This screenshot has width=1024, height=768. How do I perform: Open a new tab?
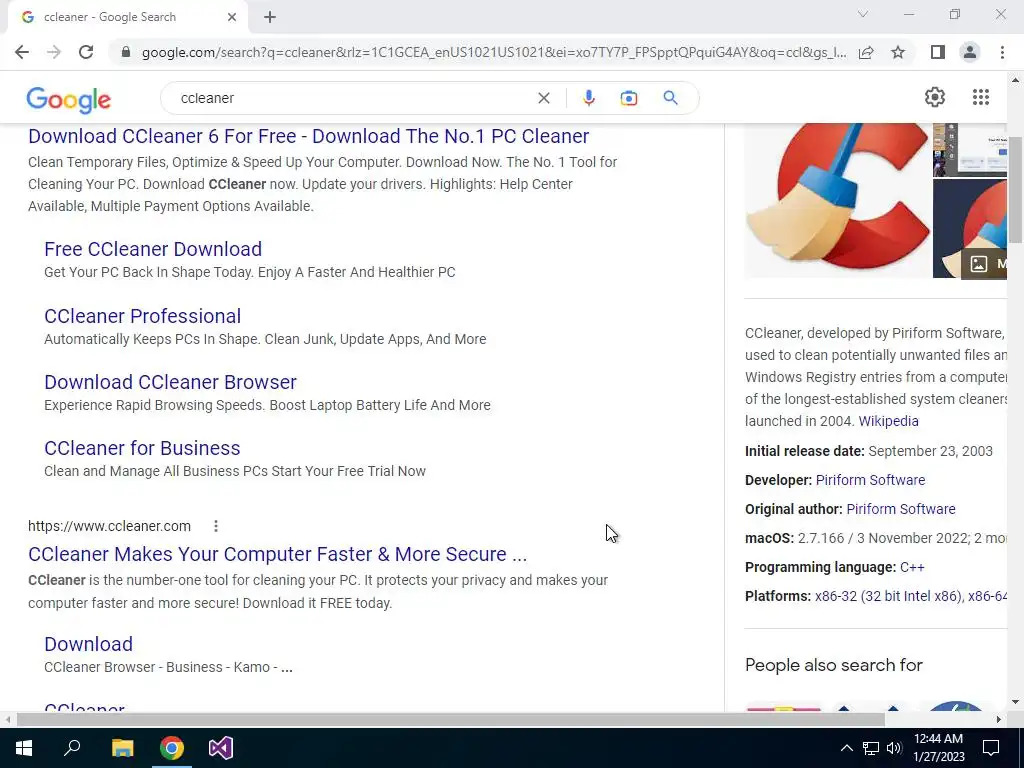(x=270, y=18)
